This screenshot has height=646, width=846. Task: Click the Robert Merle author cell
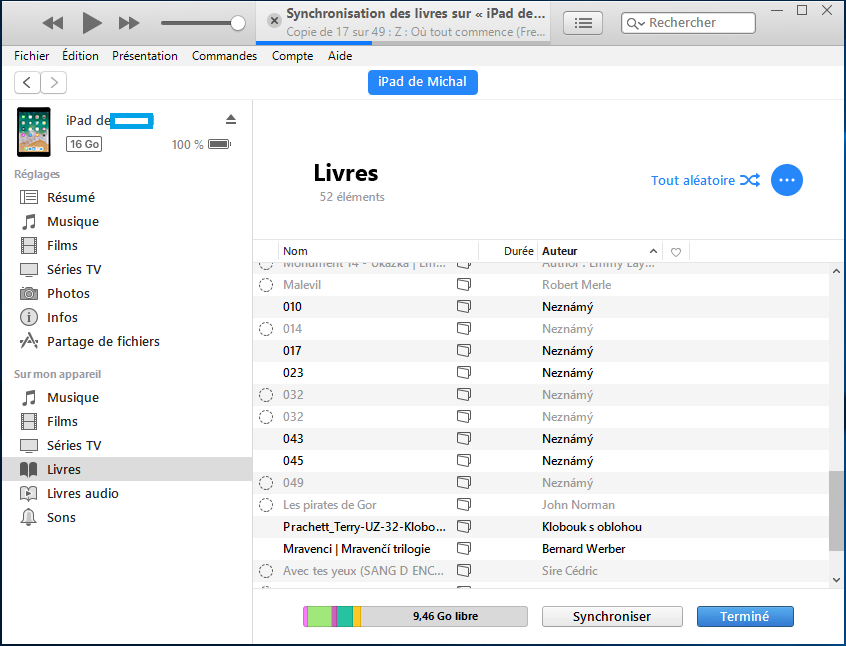(x=576, y=285)
